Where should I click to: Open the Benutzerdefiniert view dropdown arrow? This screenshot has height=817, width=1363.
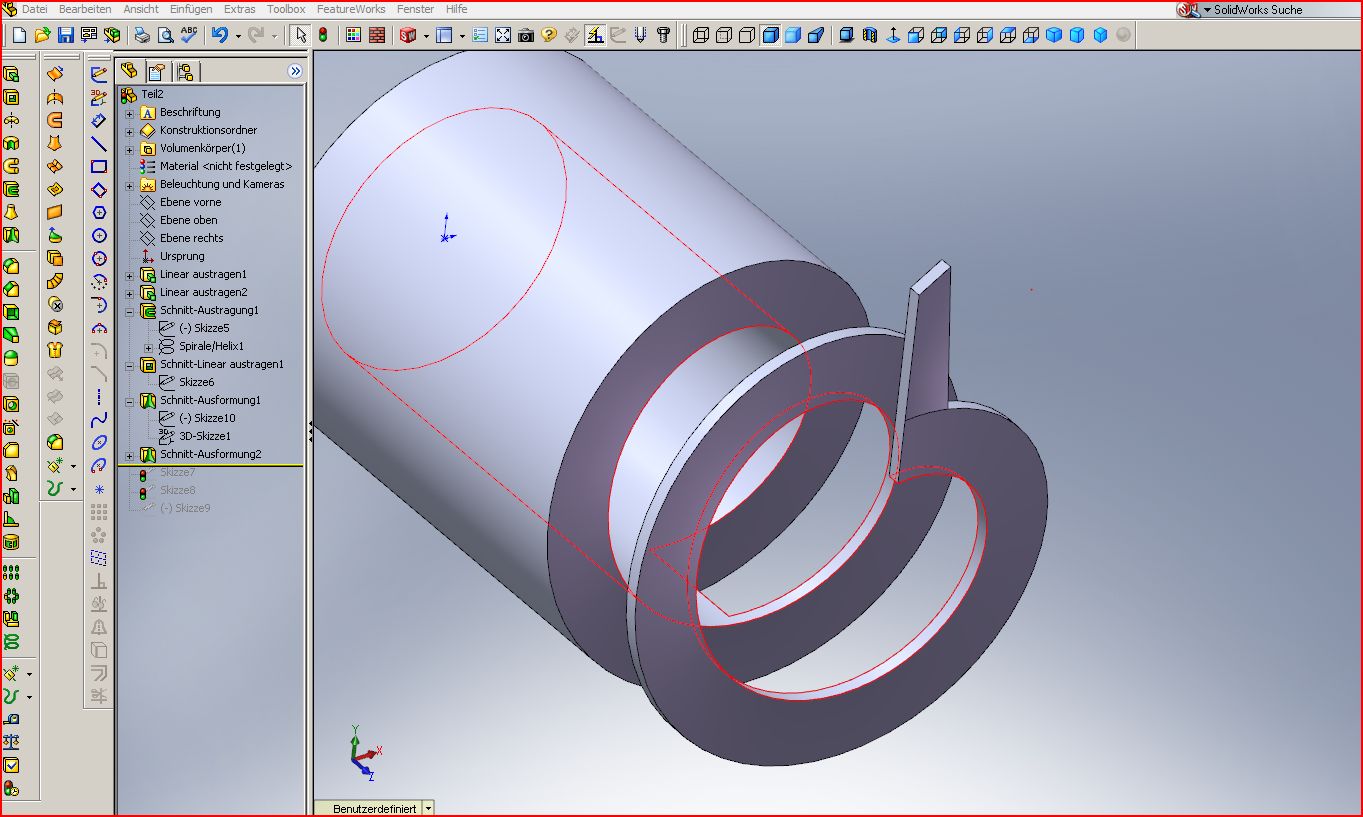tap(428, 808)
